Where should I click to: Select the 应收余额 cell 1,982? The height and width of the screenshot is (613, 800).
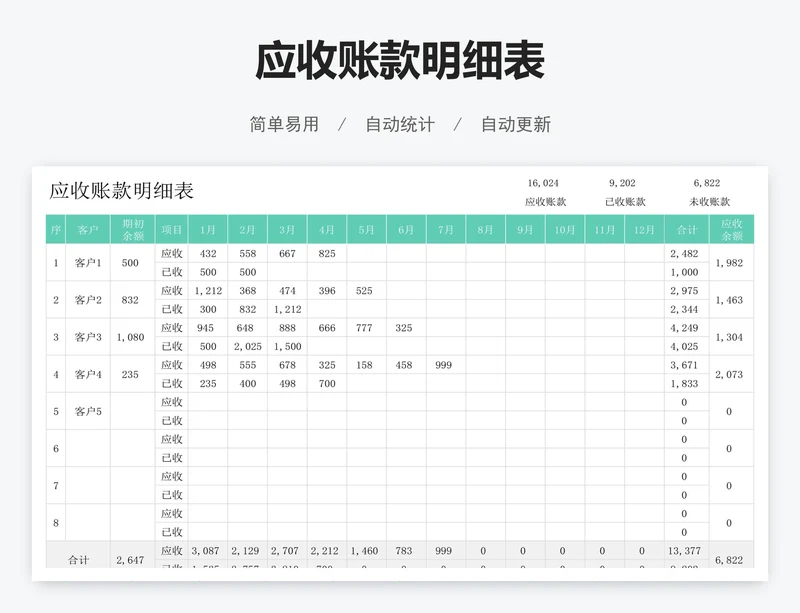pyautogui.click(x=731, y=263)
